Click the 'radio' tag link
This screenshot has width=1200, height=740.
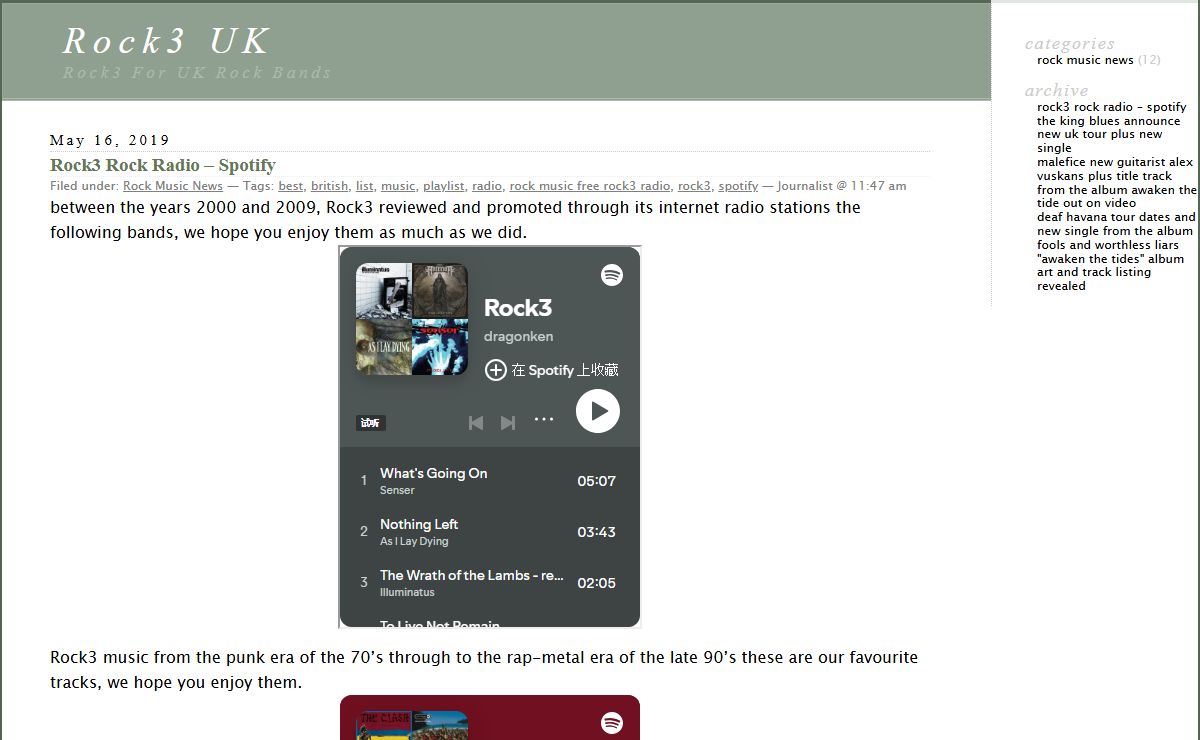pos(487,186)
